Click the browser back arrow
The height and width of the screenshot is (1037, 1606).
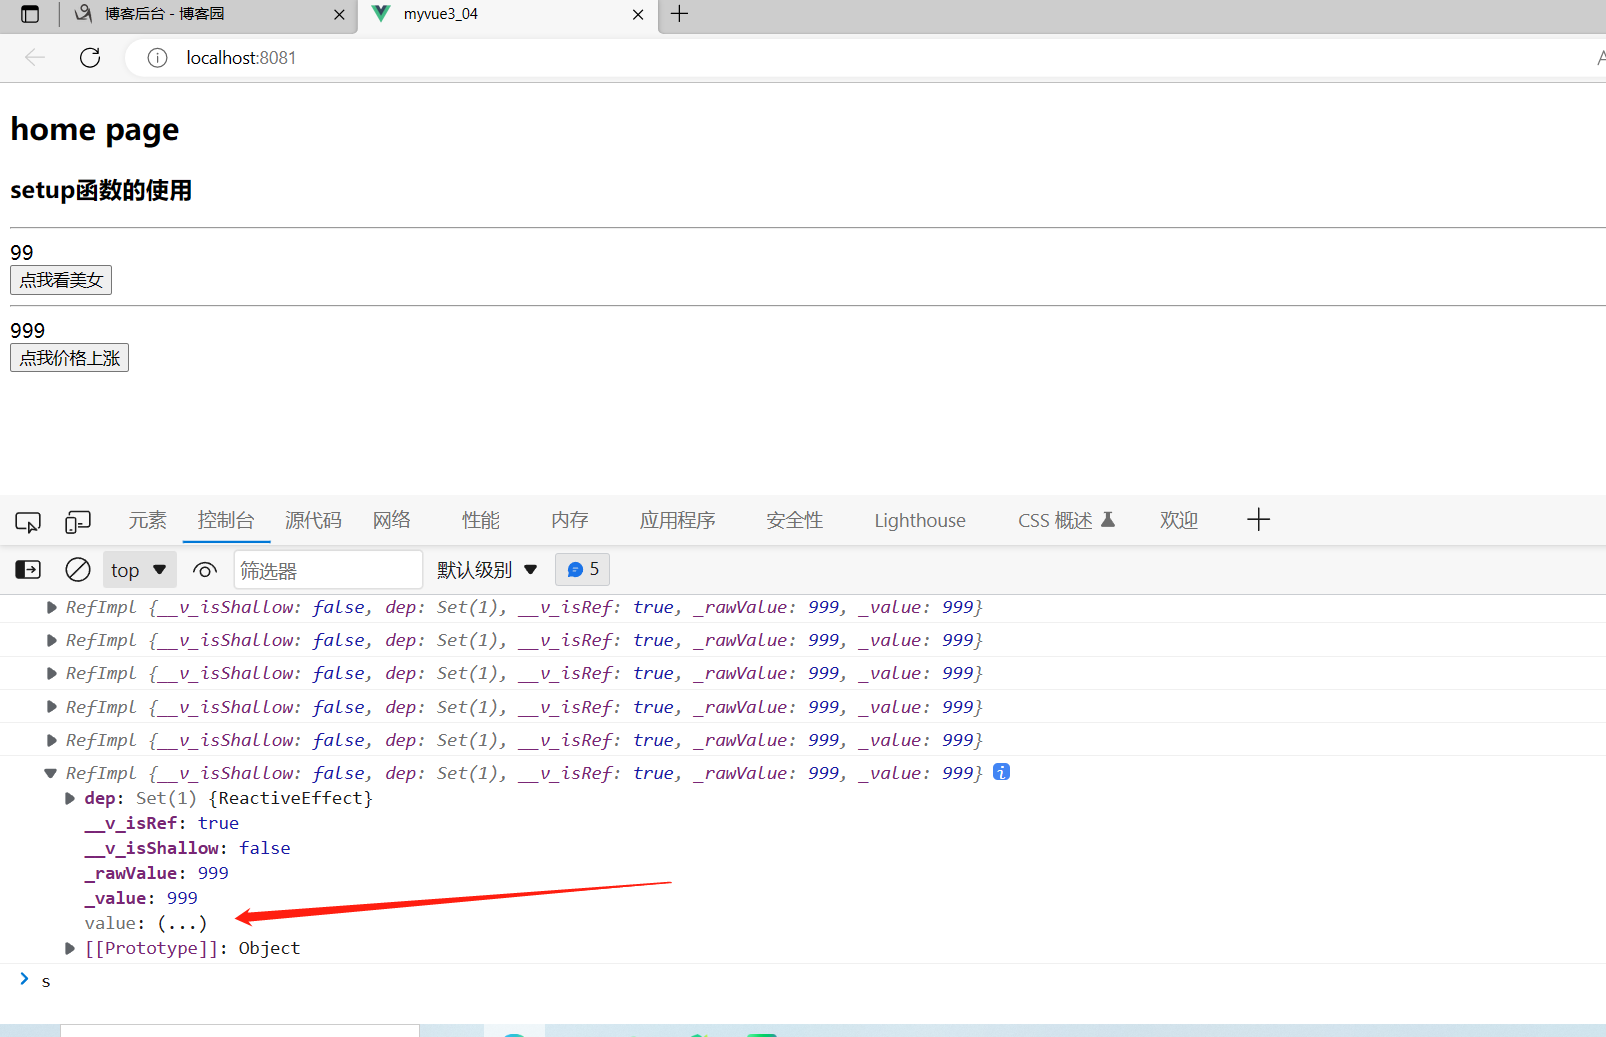point(35,58)
